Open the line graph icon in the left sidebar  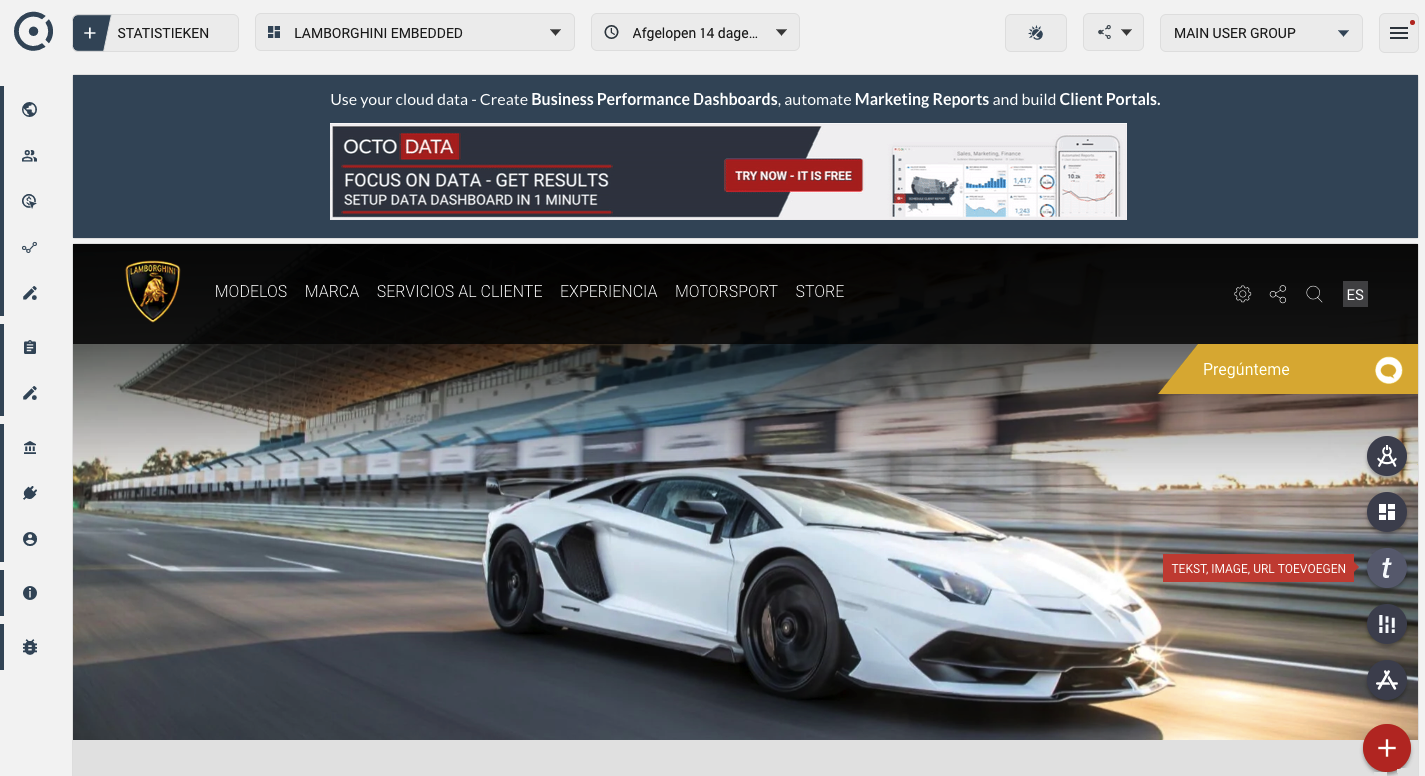click(30, 248)
